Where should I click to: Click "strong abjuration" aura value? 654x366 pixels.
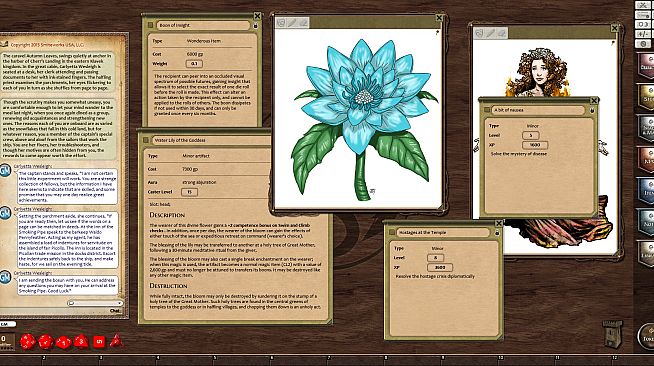[x=199, y=183]
